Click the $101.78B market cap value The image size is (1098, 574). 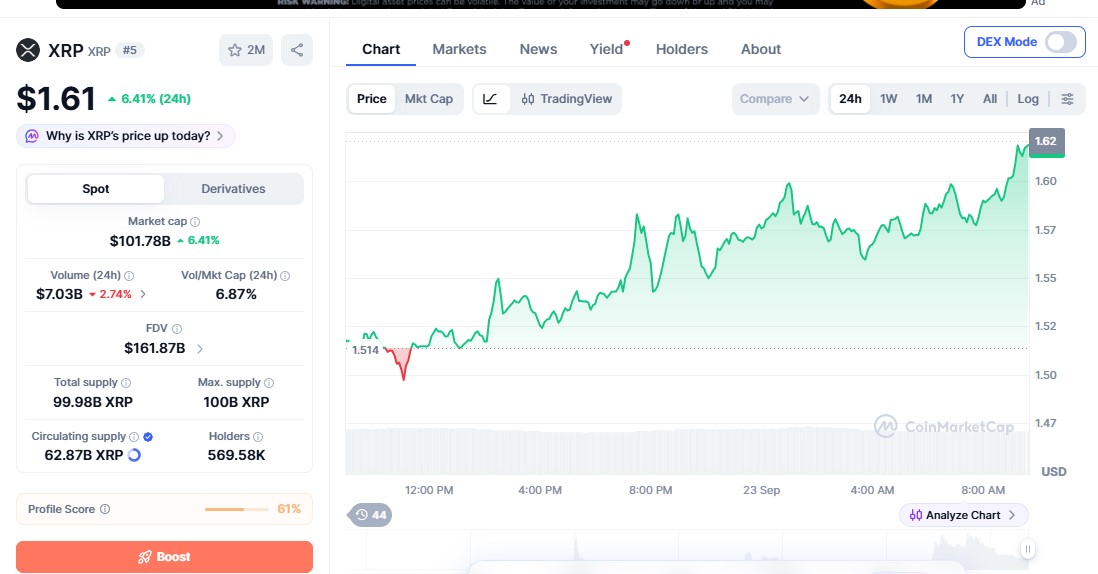(x=140, y=241)
